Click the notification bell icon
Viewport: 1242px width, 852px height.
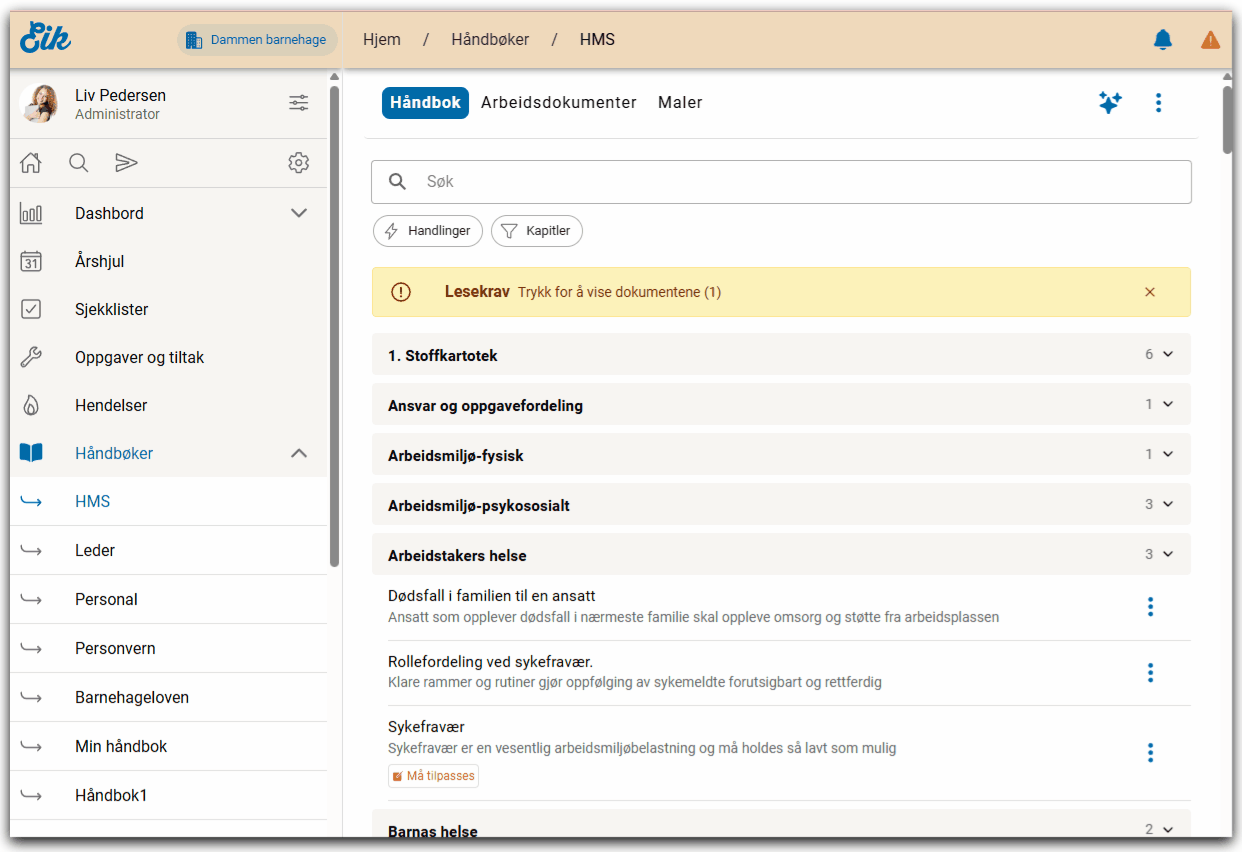pyautogui.click(x=1162, y=40)
